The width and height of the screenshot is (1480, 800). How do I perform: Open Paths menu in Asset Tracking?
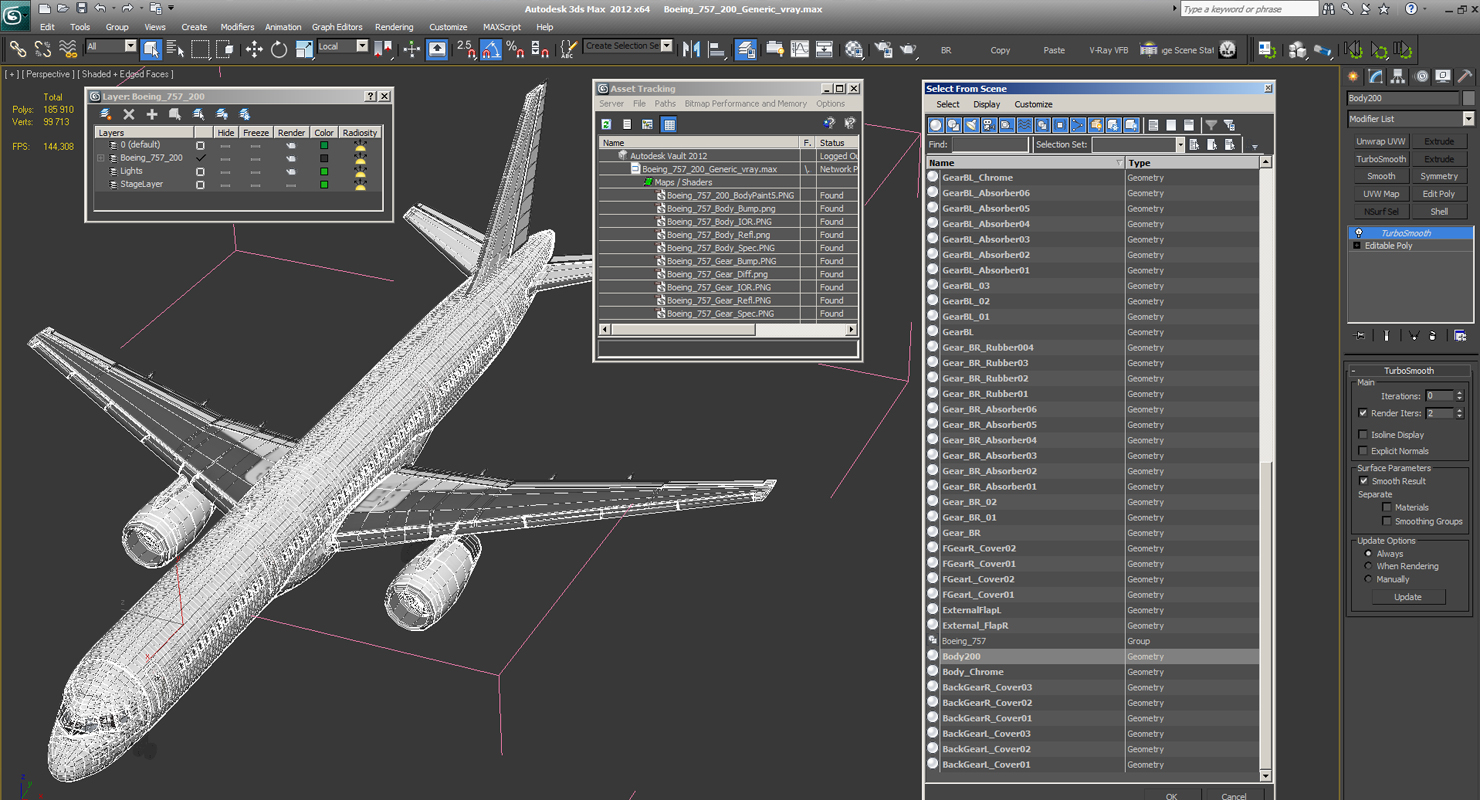[665, 104]
